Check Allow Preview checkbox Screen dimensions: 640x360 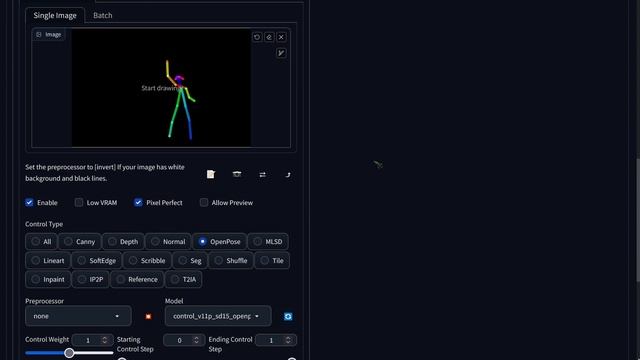point(204,202)
